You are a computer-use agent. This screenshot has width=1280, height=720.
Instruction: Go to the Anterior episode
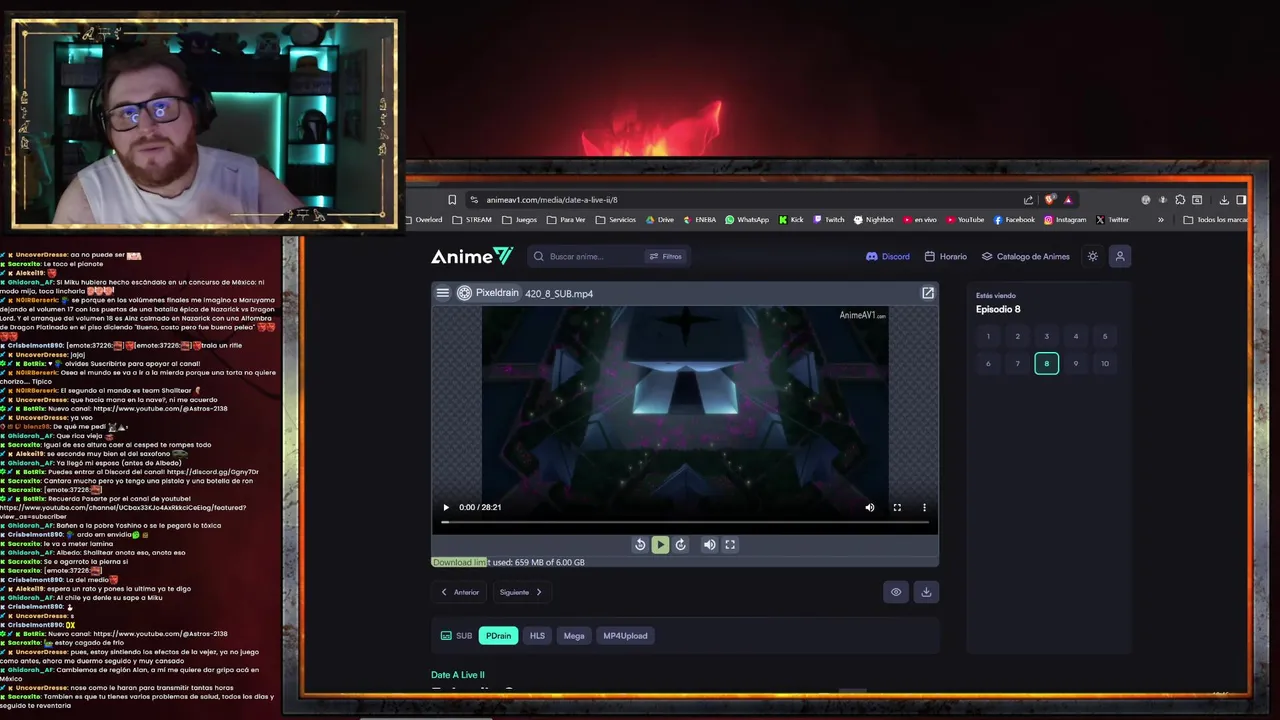460,592
